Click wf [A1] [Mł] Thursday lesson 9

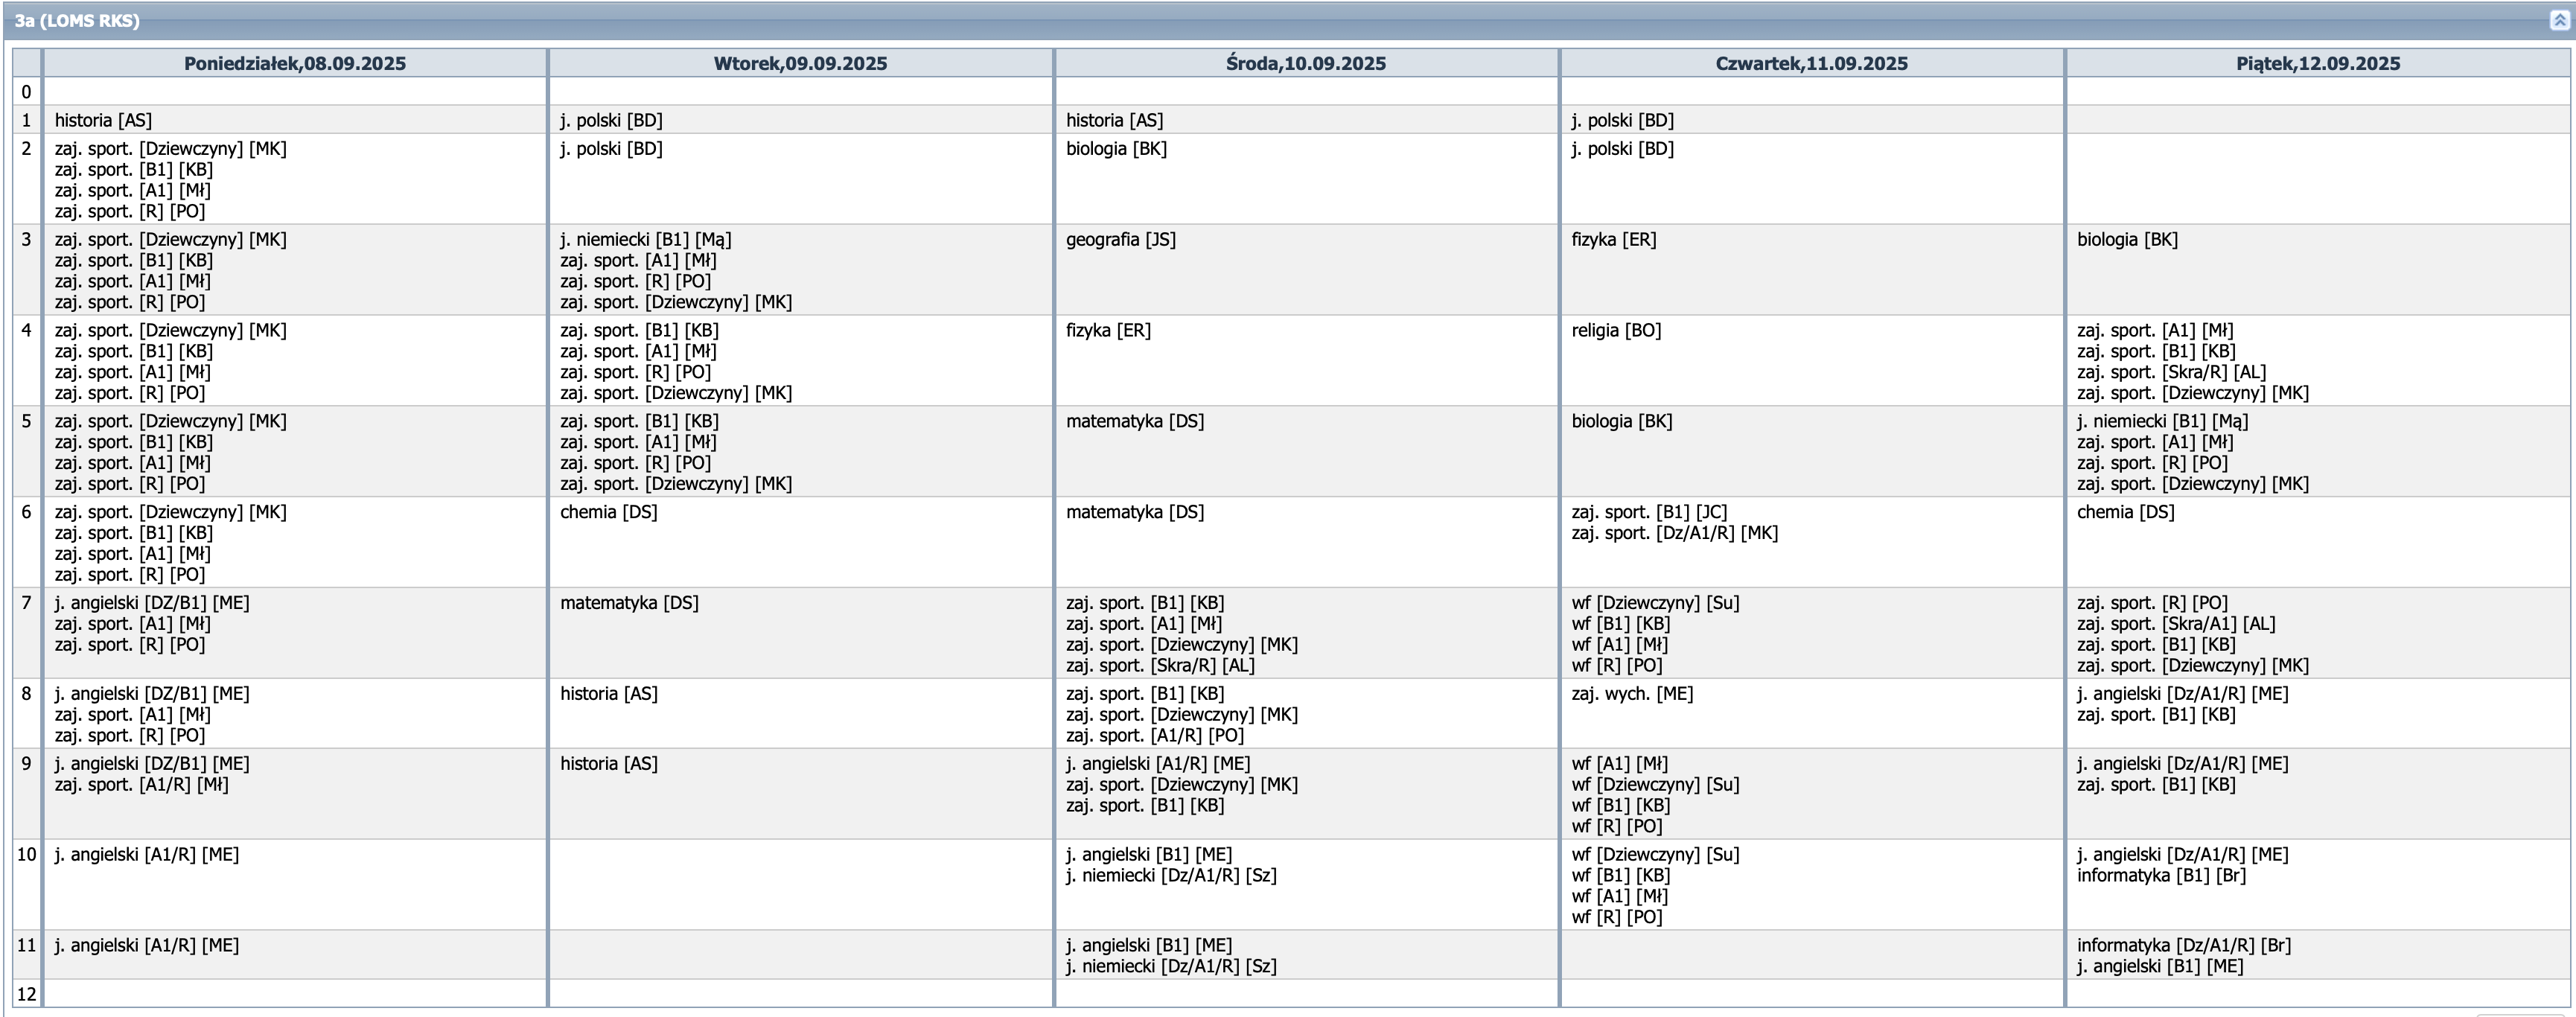1619,763
